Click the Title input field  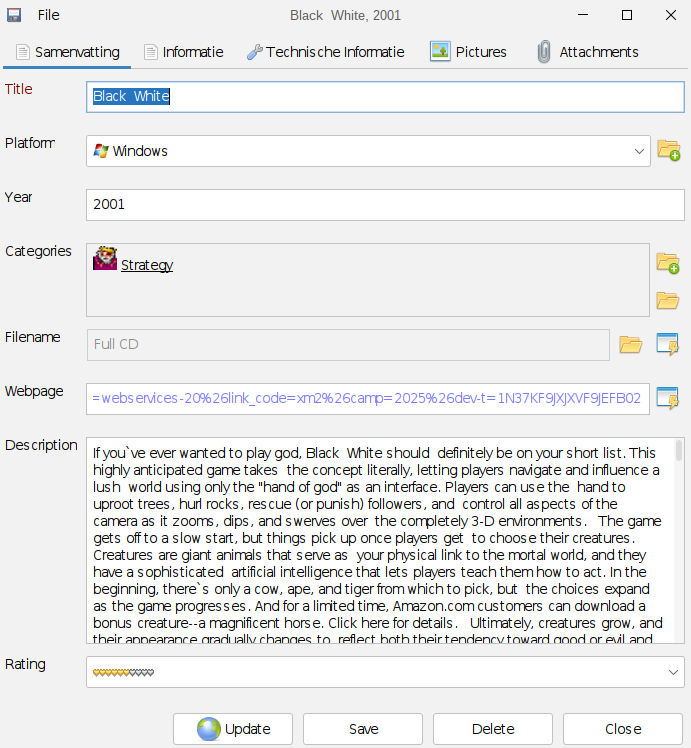(385, 97)
